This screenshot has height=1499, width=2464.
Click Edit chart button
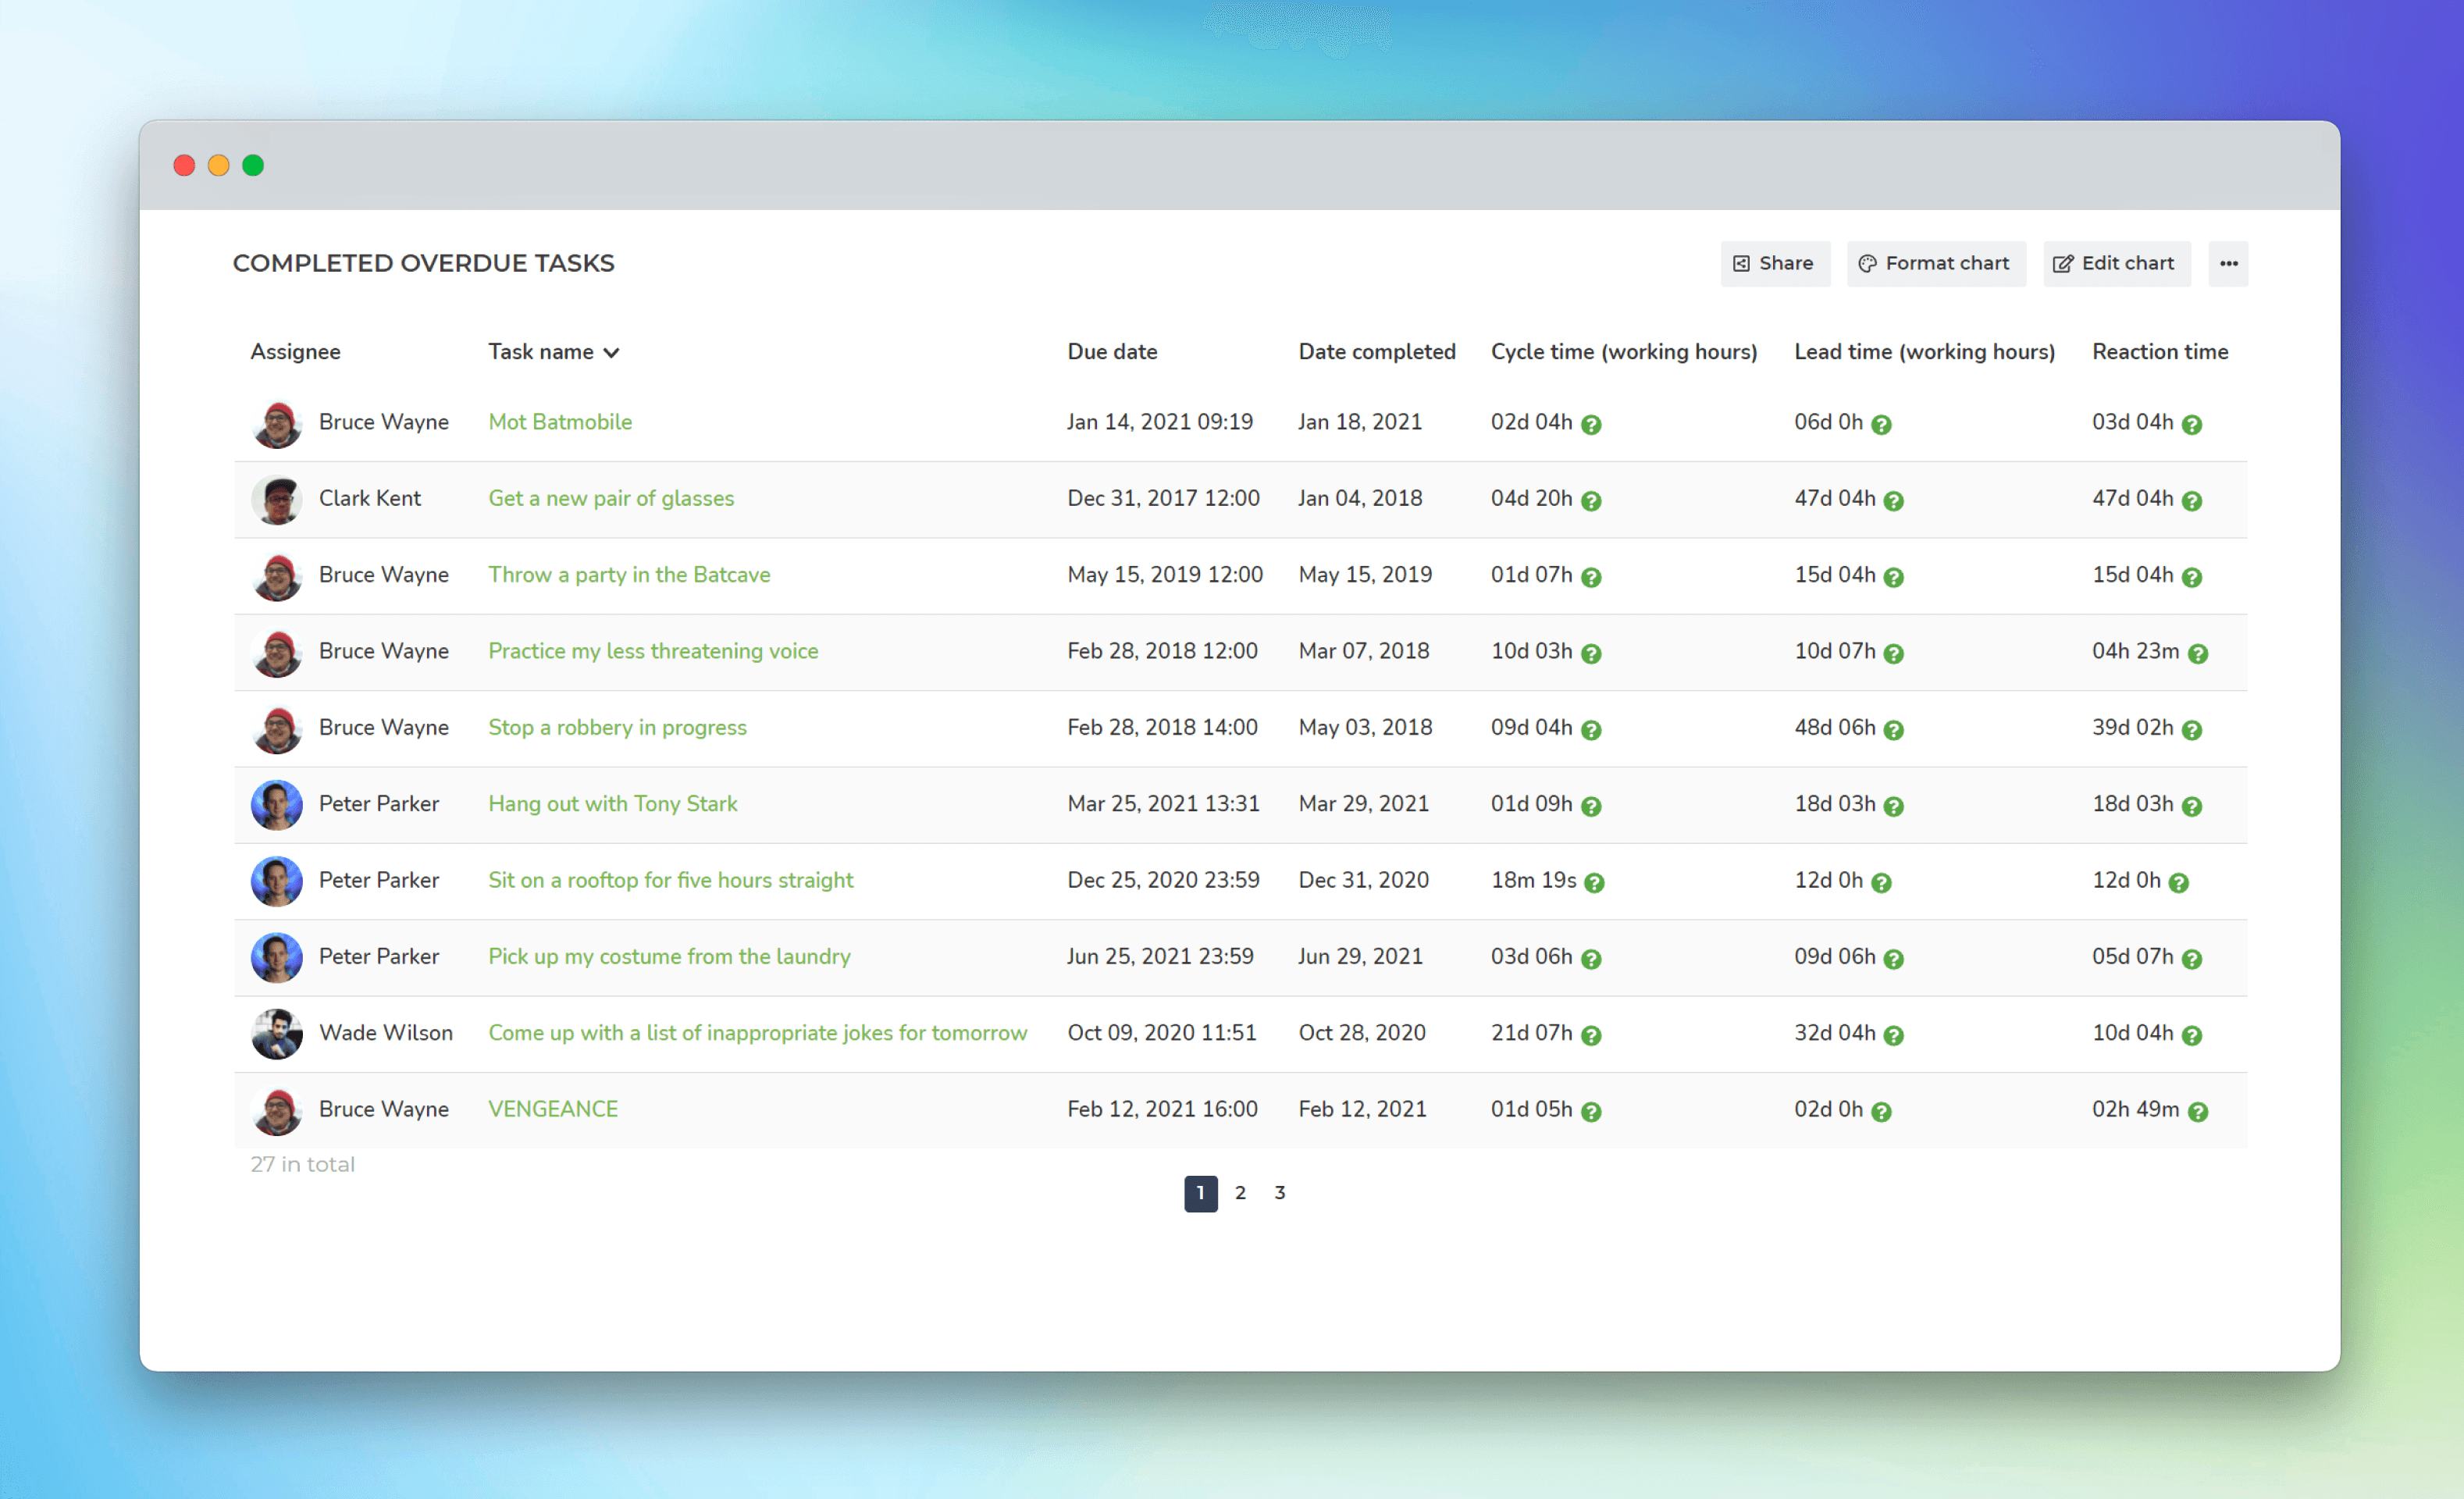coord(2116,264)
